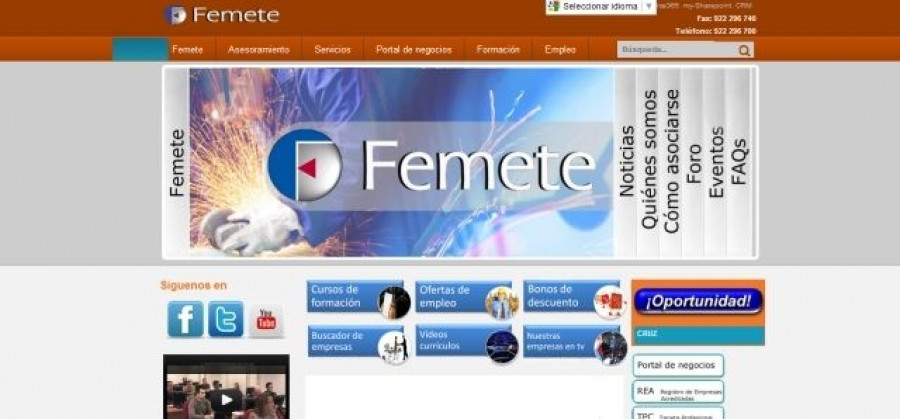Image resolution: width=900 pixels, height=419 pixels.
Task: Open the Asesoramiento menu
Action: [x=258, y=49]
